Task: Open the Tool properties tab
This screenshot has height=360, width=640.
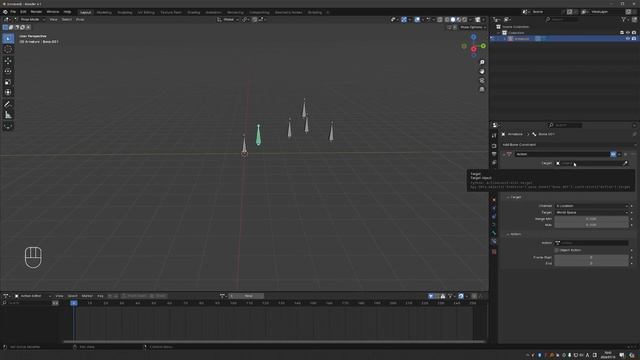Action: (494, 136)
